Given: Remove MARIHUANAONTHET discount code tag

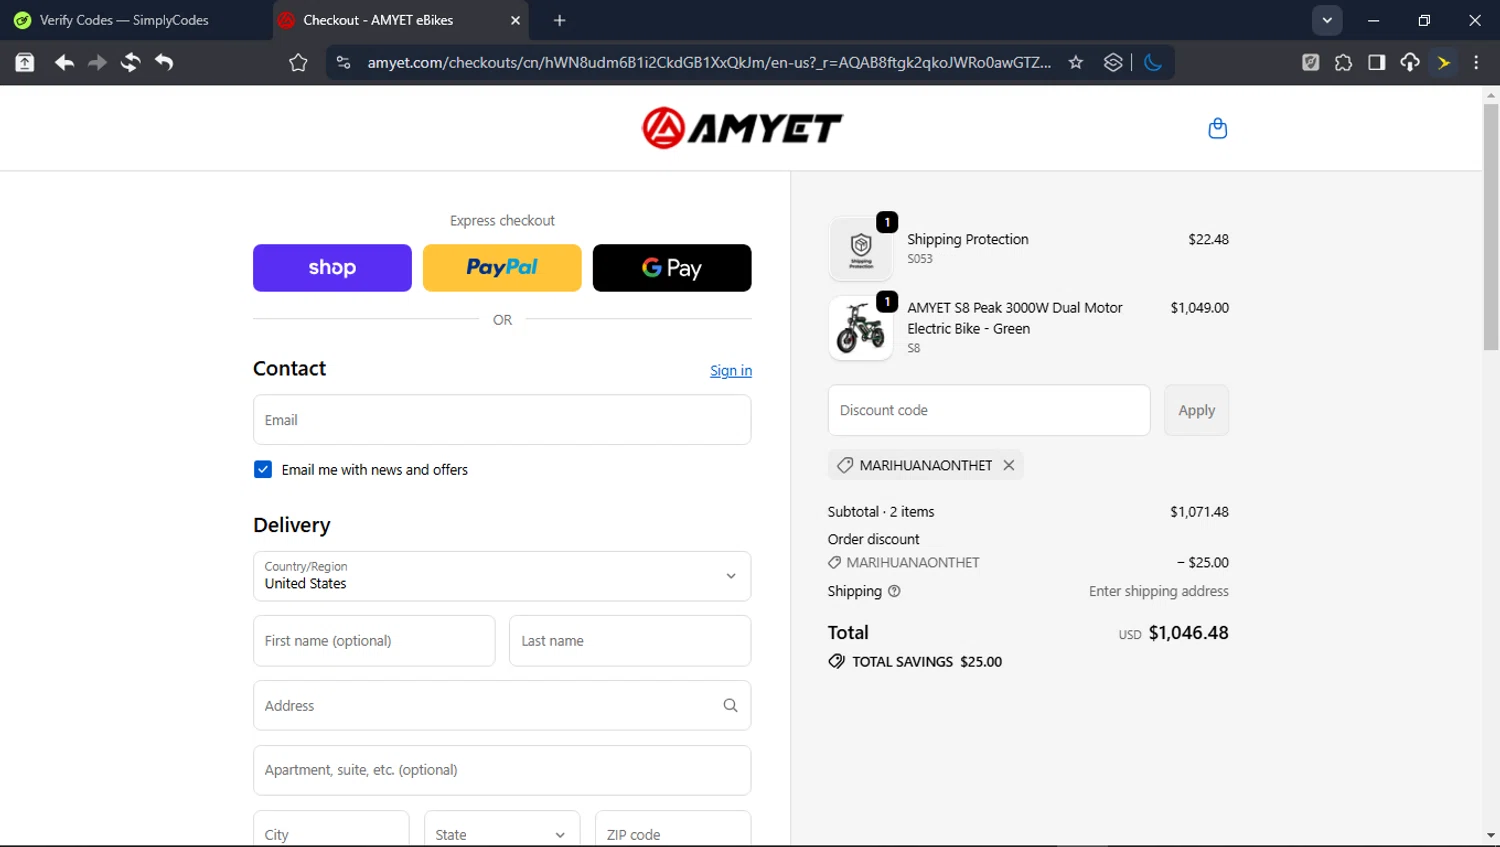Looking at the screenshot, I should [1009, 465].
